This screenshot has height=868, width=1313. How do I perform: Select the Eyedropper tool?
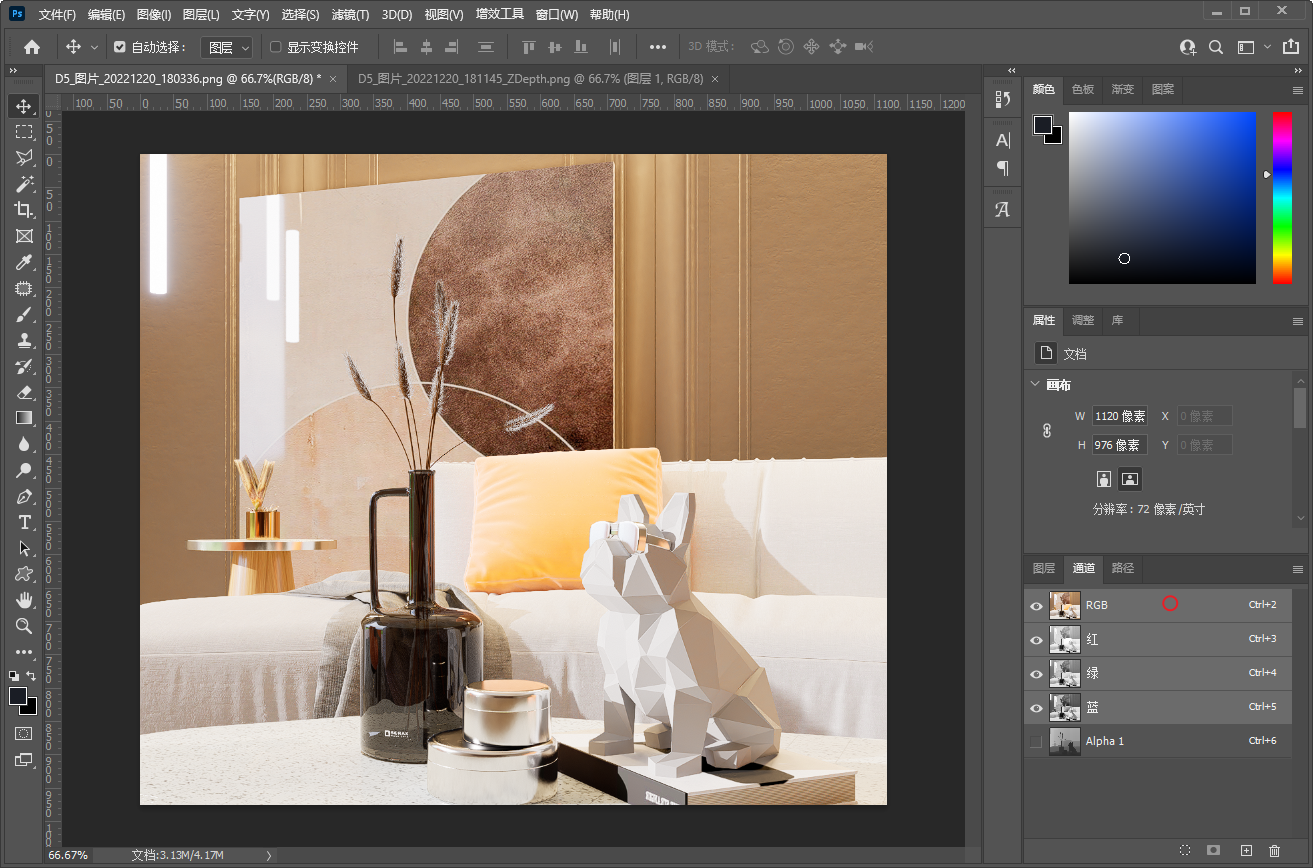click(24, 262)
